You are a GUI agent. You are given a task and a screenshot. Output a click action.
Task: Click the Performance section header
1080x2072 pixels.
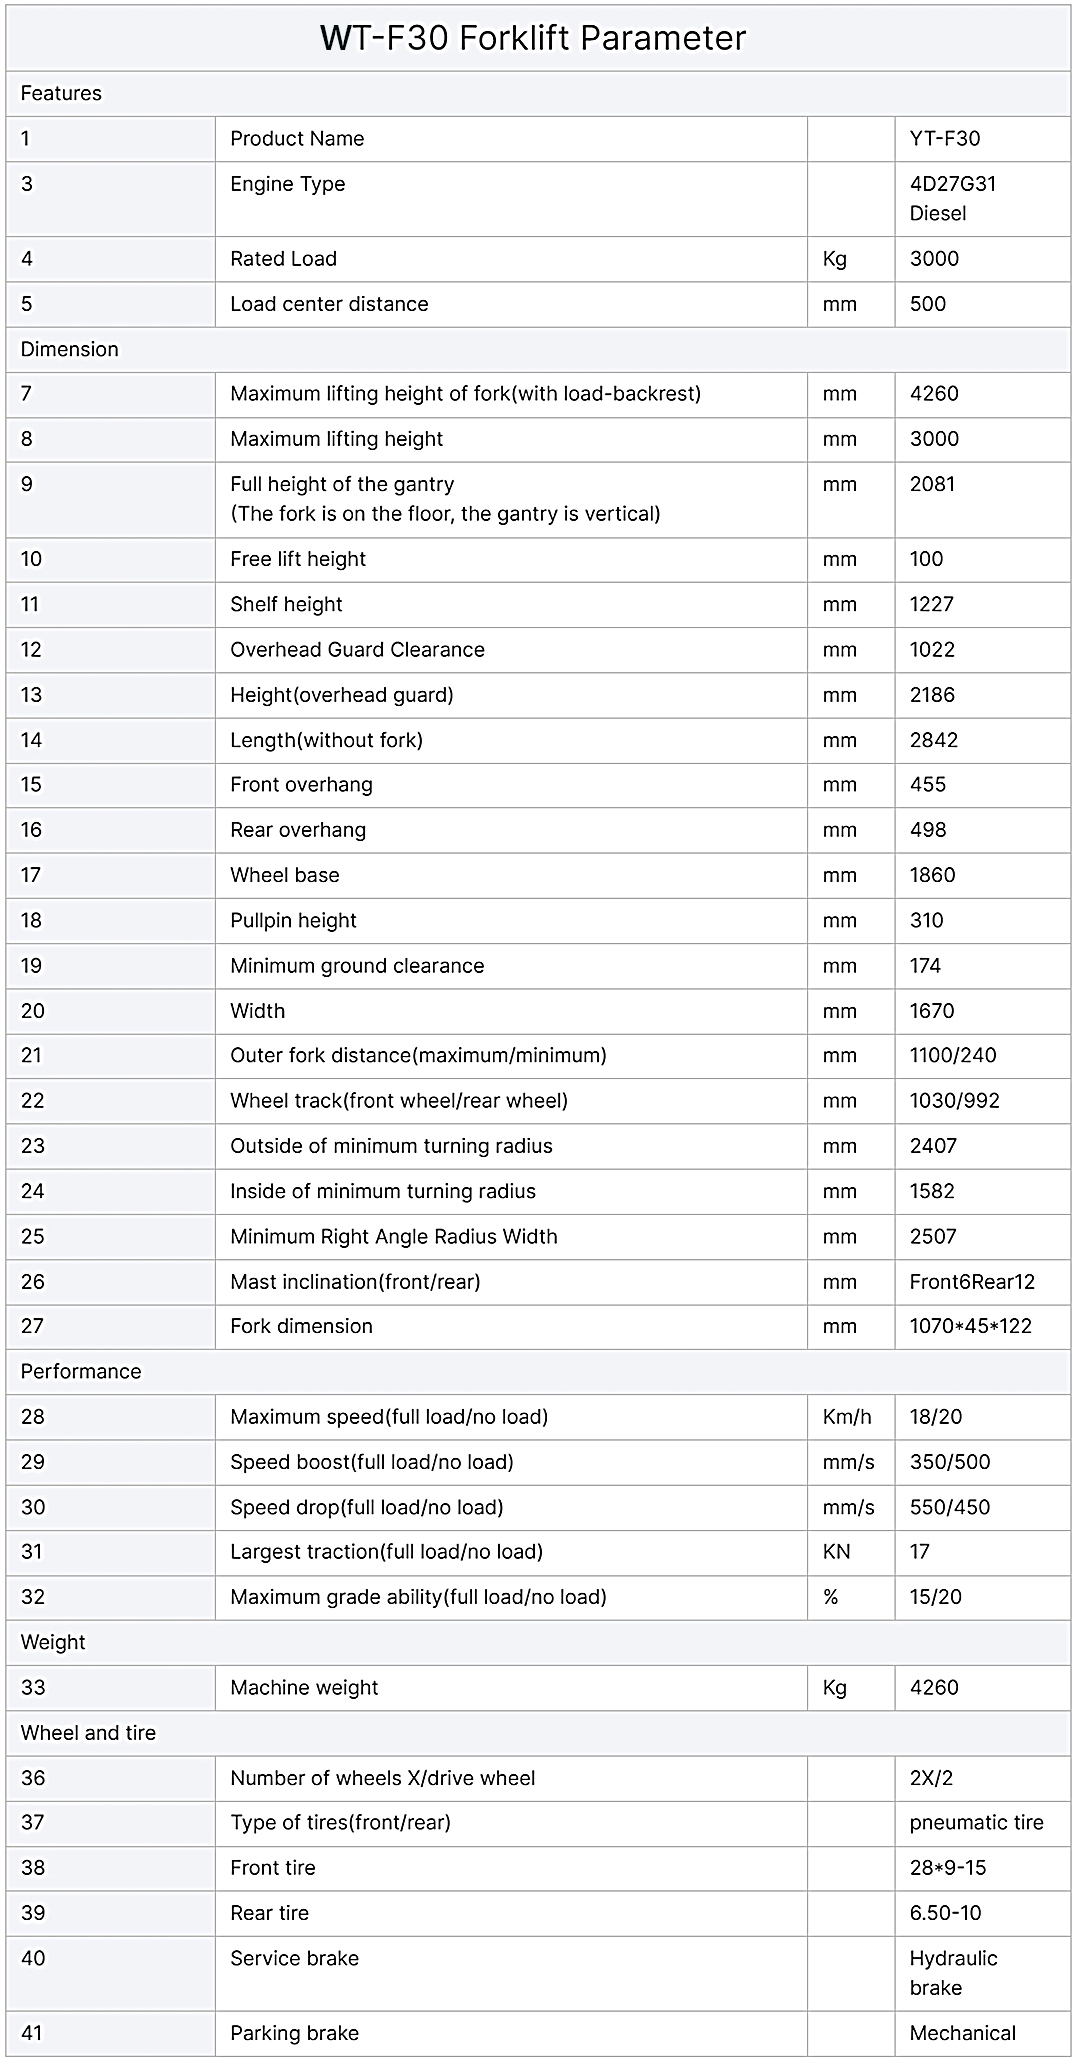[x=81, y=1371]
